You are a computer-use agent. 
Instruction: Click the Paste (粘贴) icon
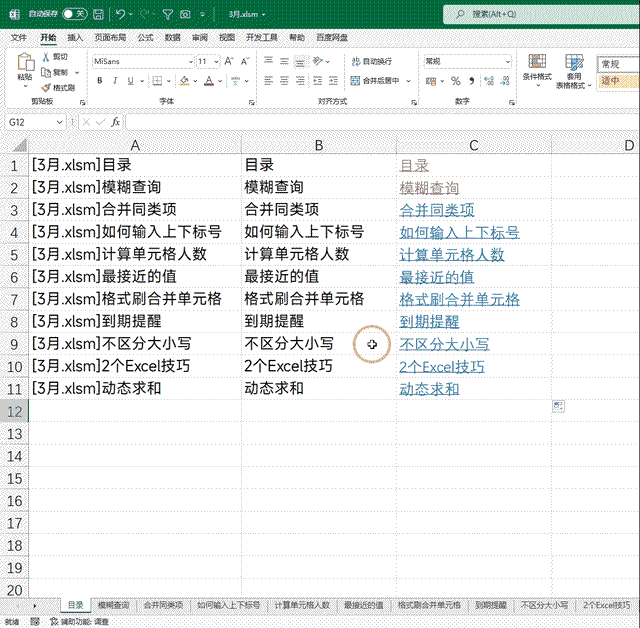click(24, 70)
